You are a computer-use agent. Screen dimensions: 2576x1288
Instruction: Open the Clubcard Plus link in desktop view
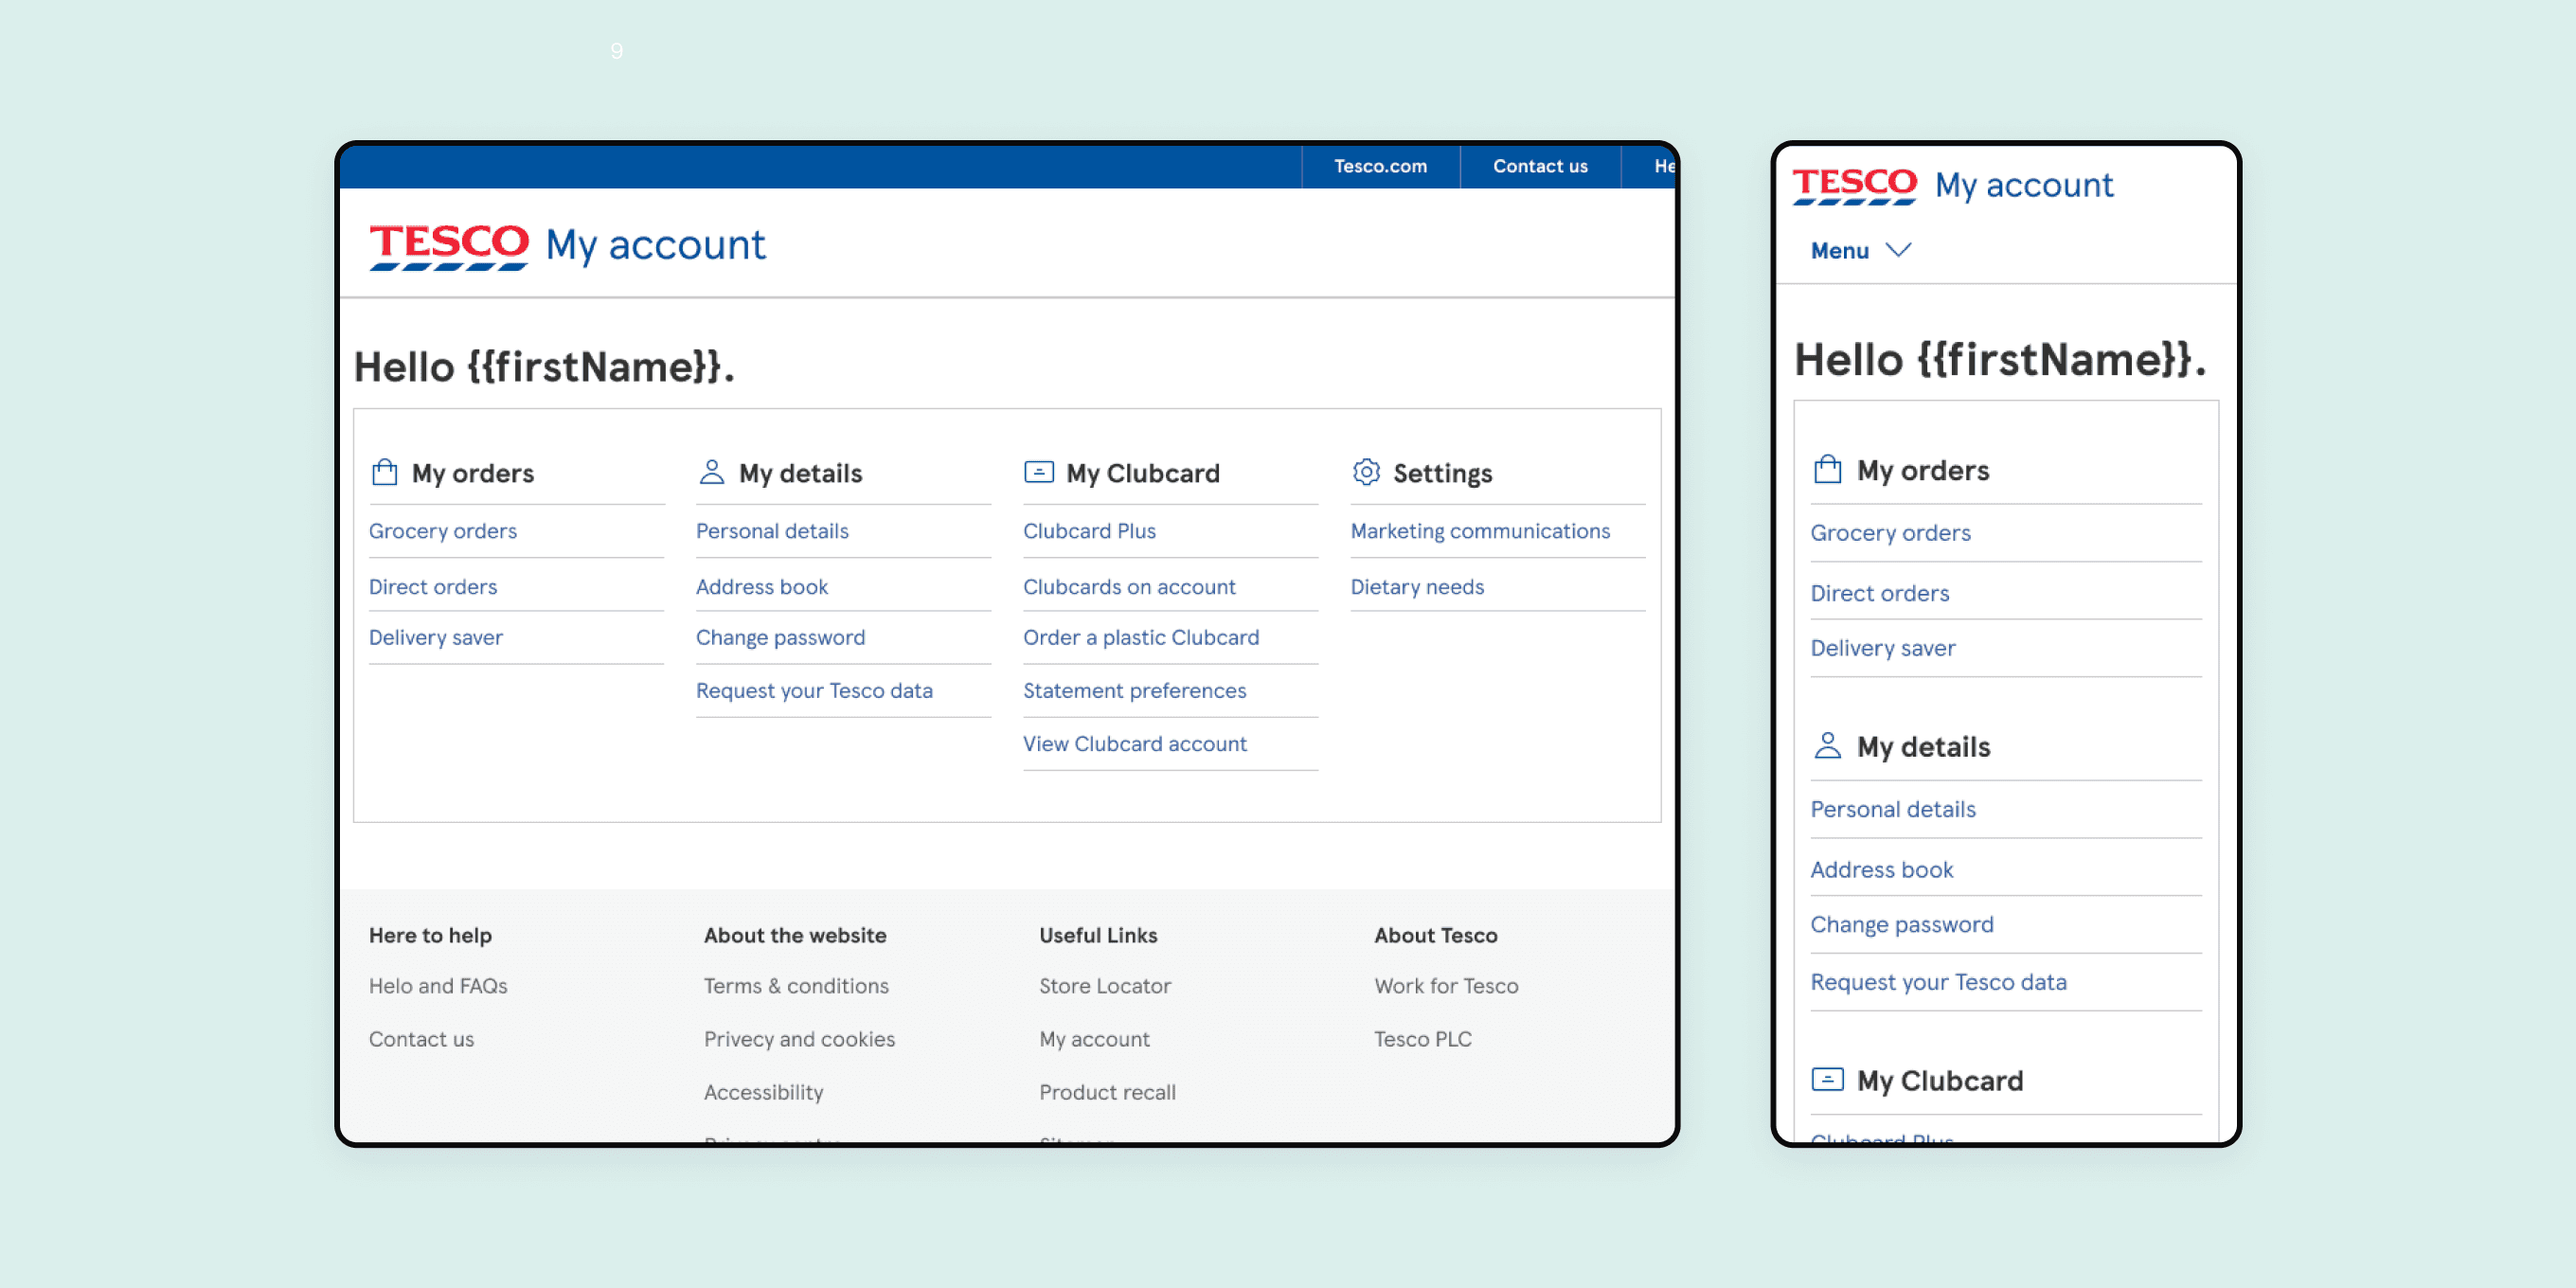point(1089,531)
